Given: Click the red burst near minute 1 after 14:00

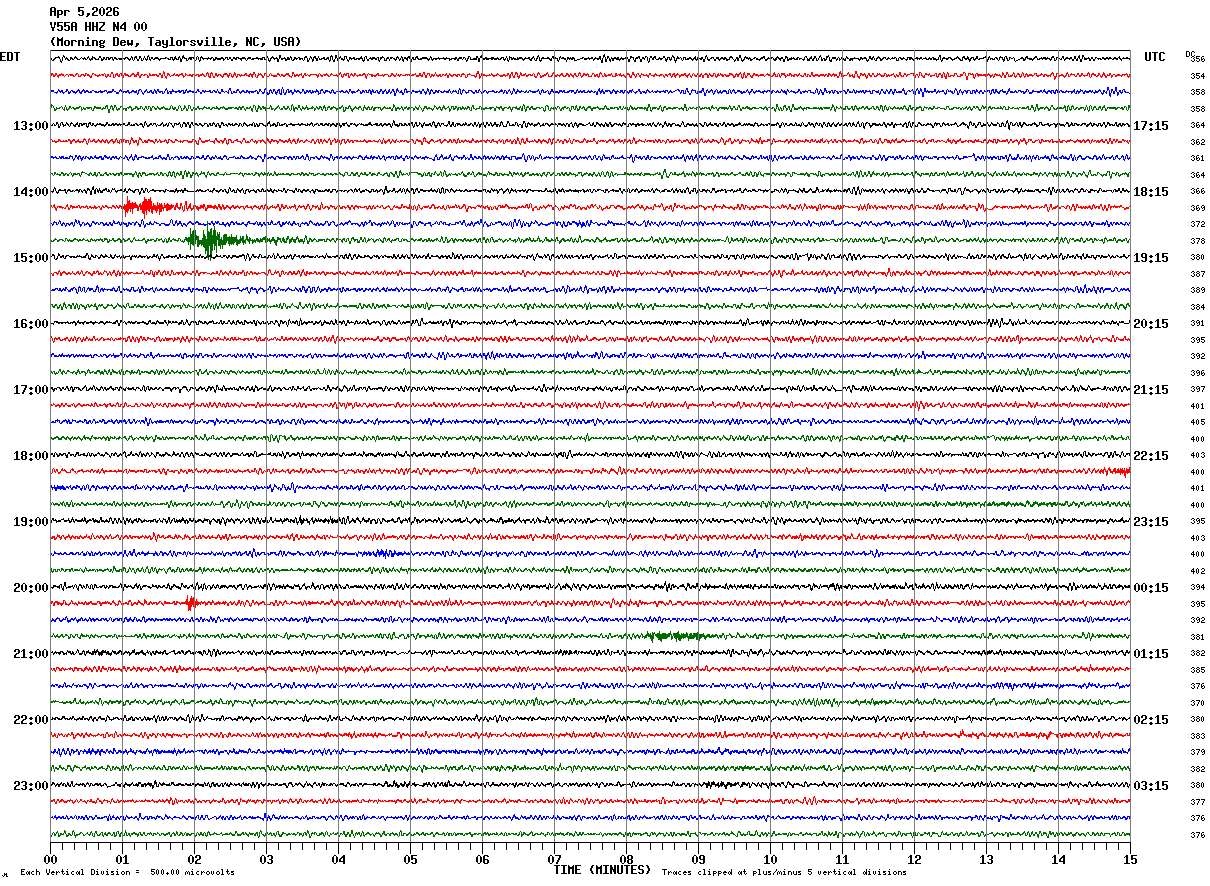Looking at the screenshot, I should pyautogui.click(x=148, y=207).
